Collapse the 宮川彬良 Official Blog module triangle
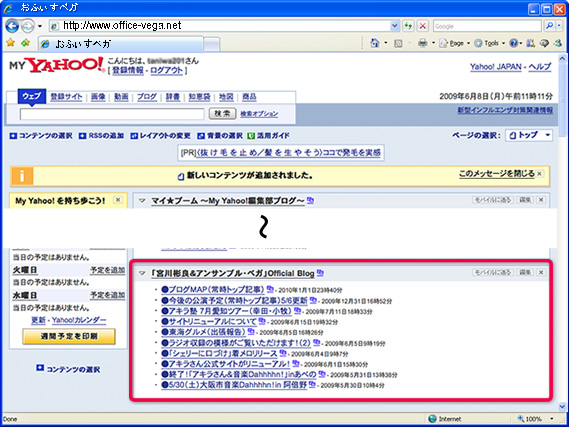The image size is (569, 427). pyautogui.click(x=142, y=273)
